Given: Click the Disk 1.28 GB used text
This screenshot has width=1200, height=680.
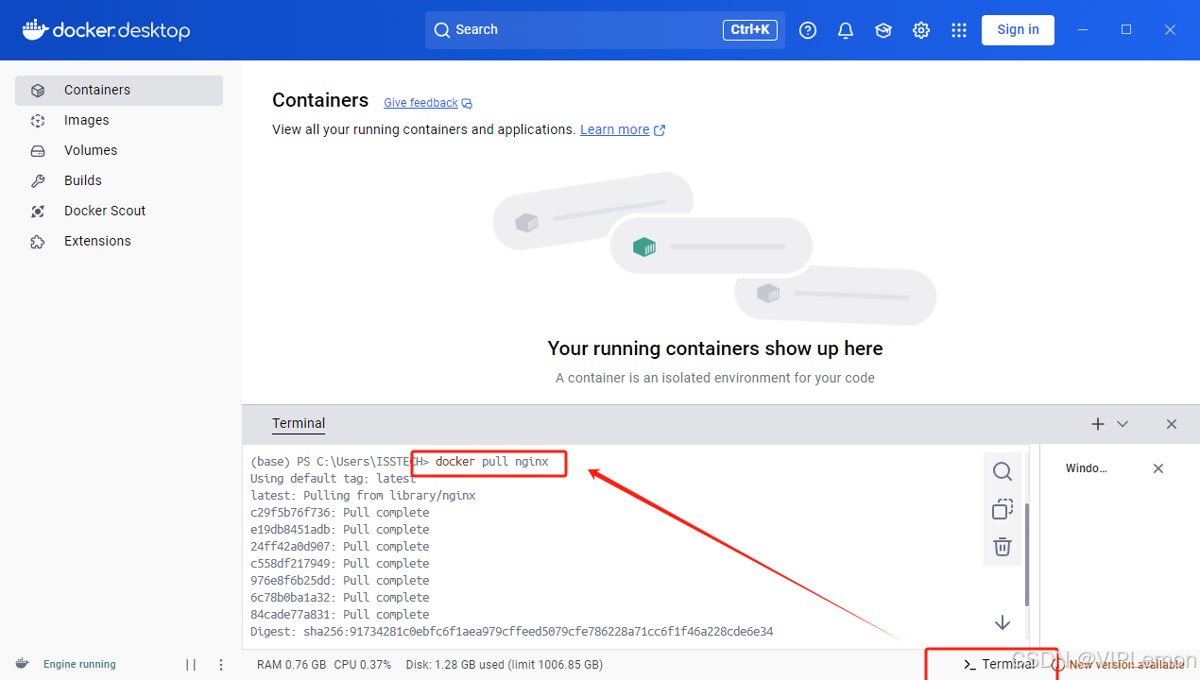Looking at the screenshot, I should tap(504, 664).
